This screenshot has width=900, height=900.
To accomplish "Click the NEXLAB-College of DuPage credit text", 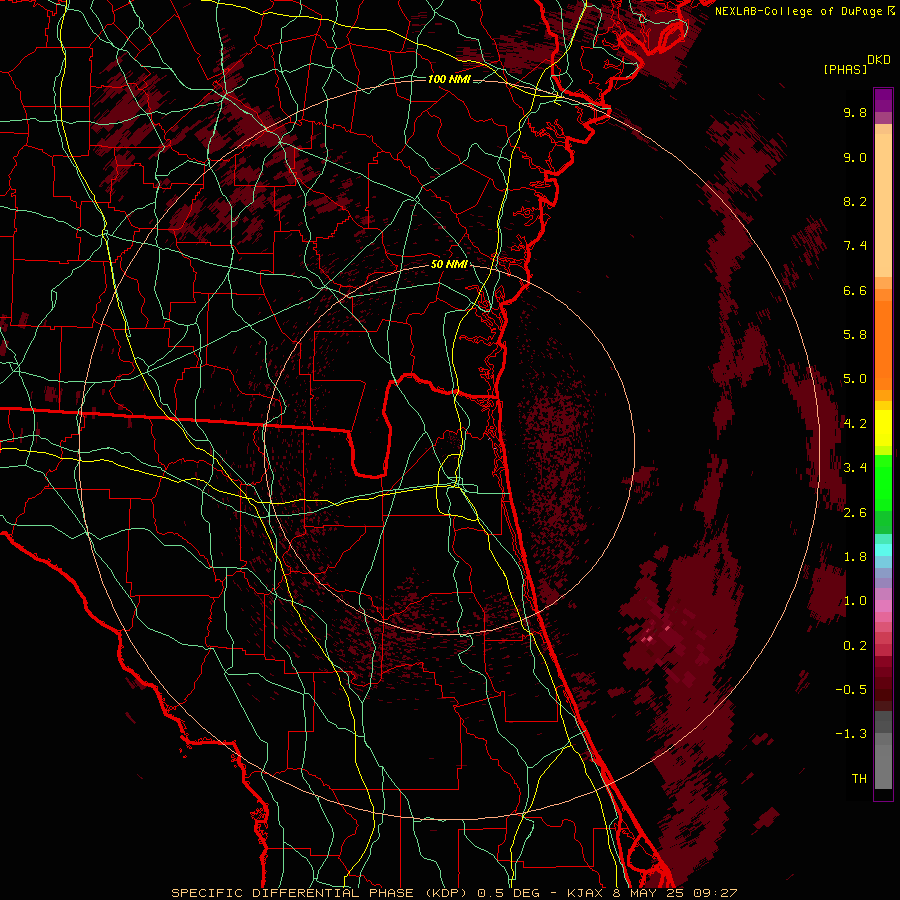I will 804,11.
